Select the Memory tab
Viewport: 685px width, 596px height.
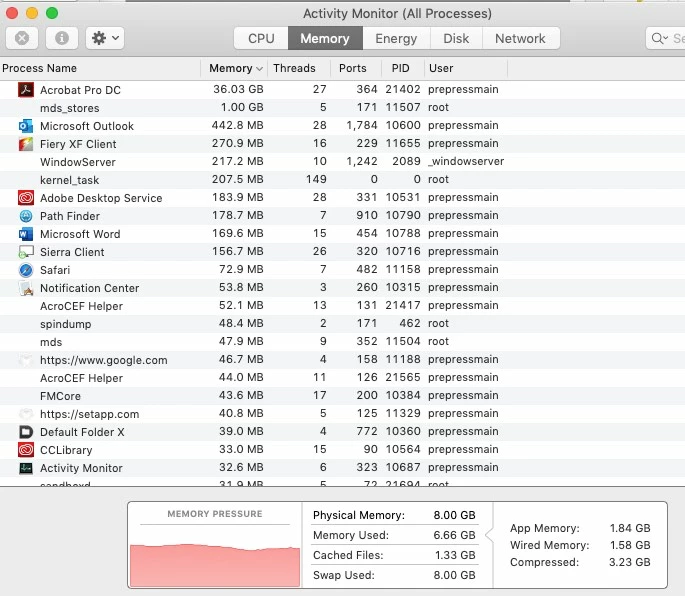pos(325,38)
